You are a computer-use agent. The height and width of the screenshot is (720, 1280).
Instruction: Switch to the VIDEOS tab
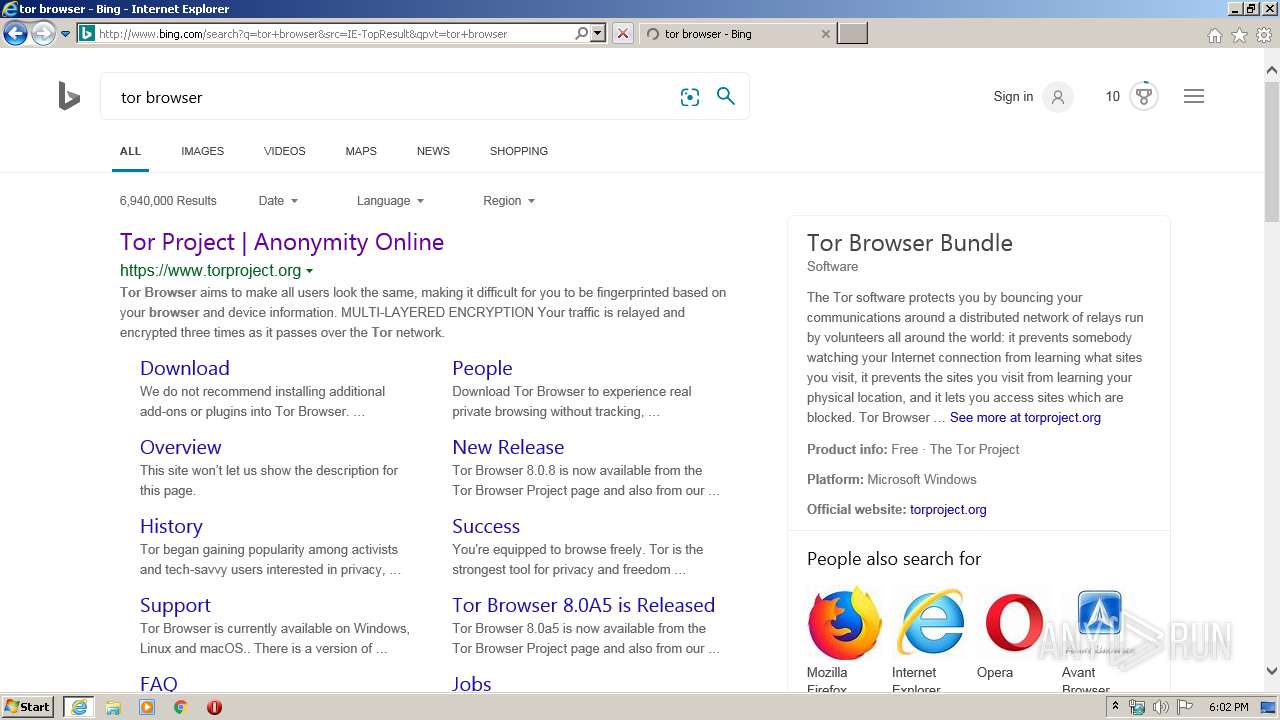pos(285,151)
